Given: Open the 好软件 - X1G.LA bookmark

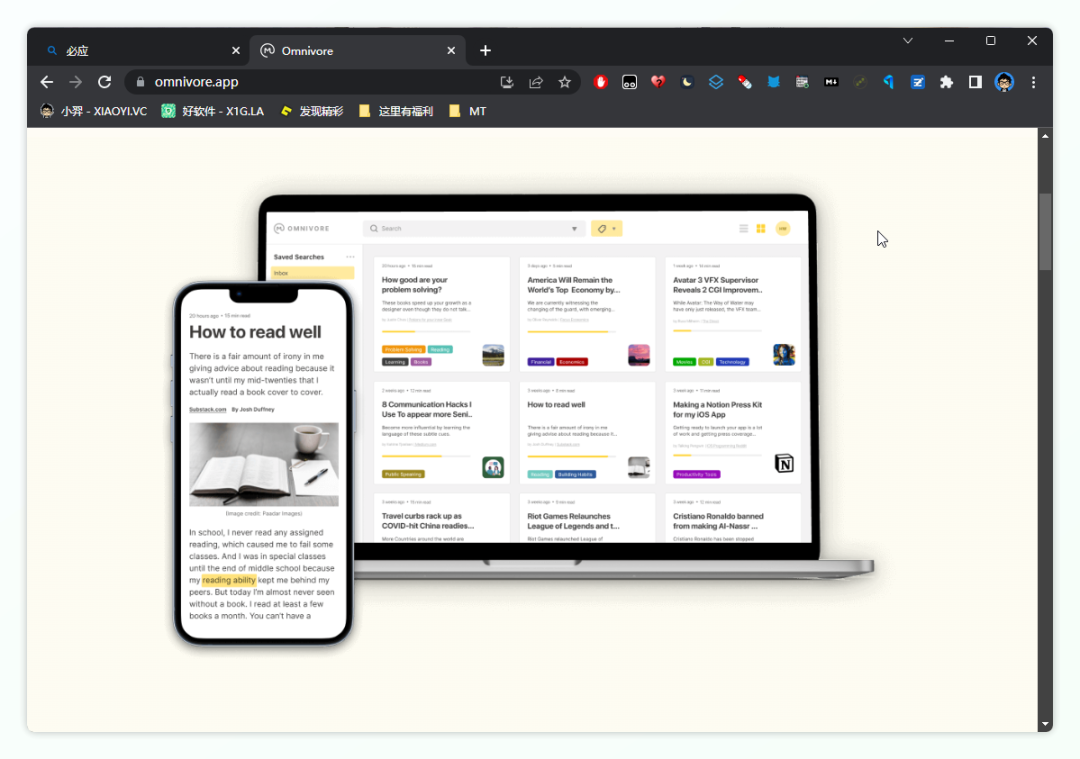Looking at the screenshot, I should [213, 111].
